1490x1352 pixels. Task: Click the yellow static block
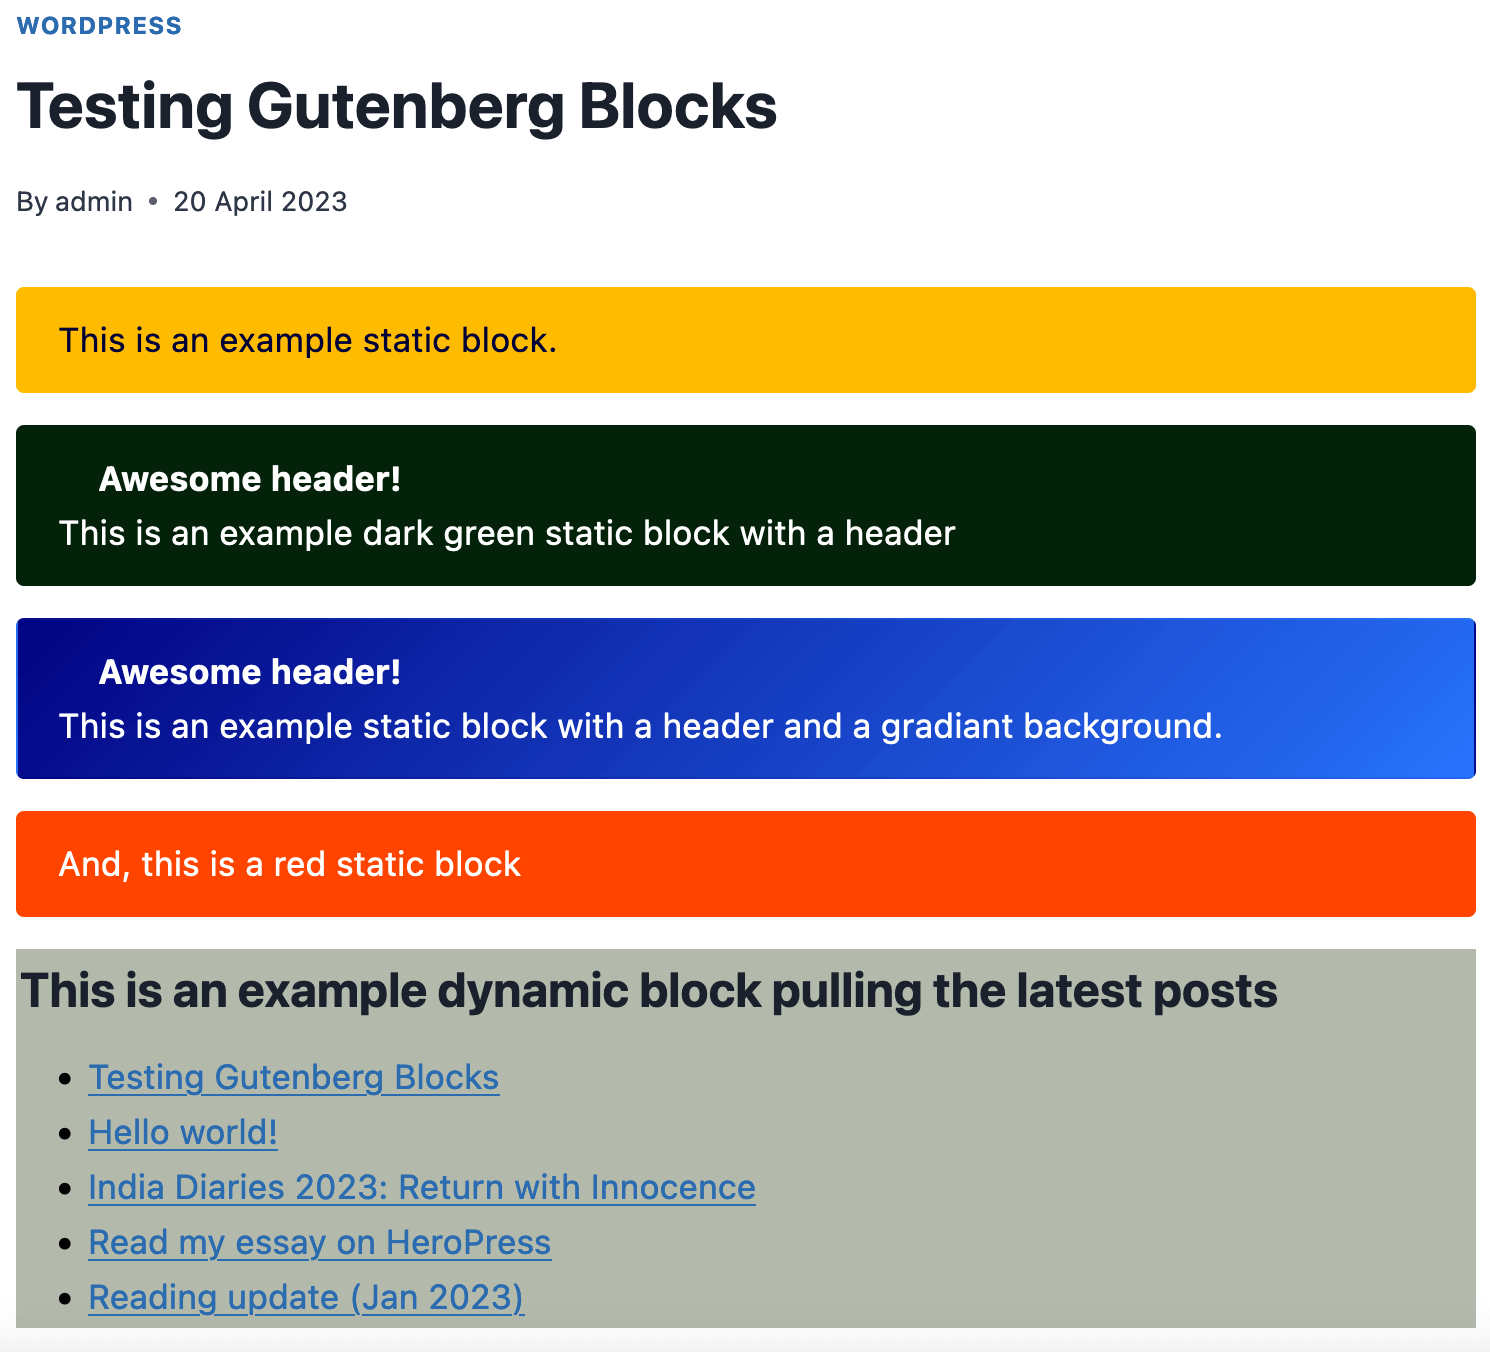click(745, 340)
